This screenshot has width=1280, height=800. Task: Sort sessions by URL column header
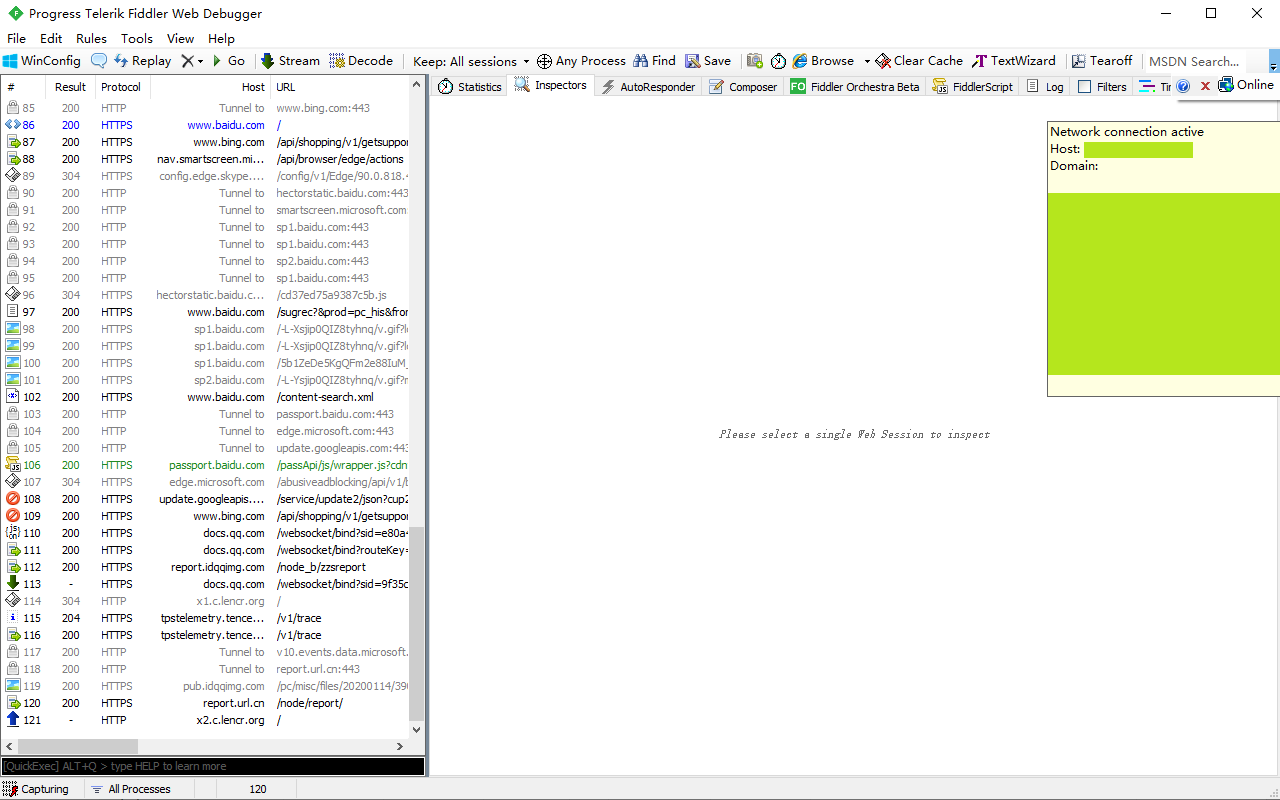[x=340, y=87]
